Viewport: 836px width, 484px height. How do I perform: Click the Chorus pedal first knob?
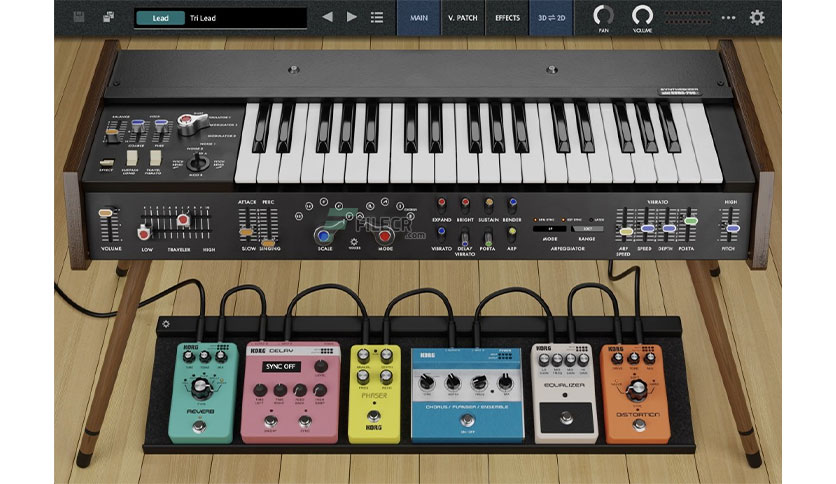(427, 382)
